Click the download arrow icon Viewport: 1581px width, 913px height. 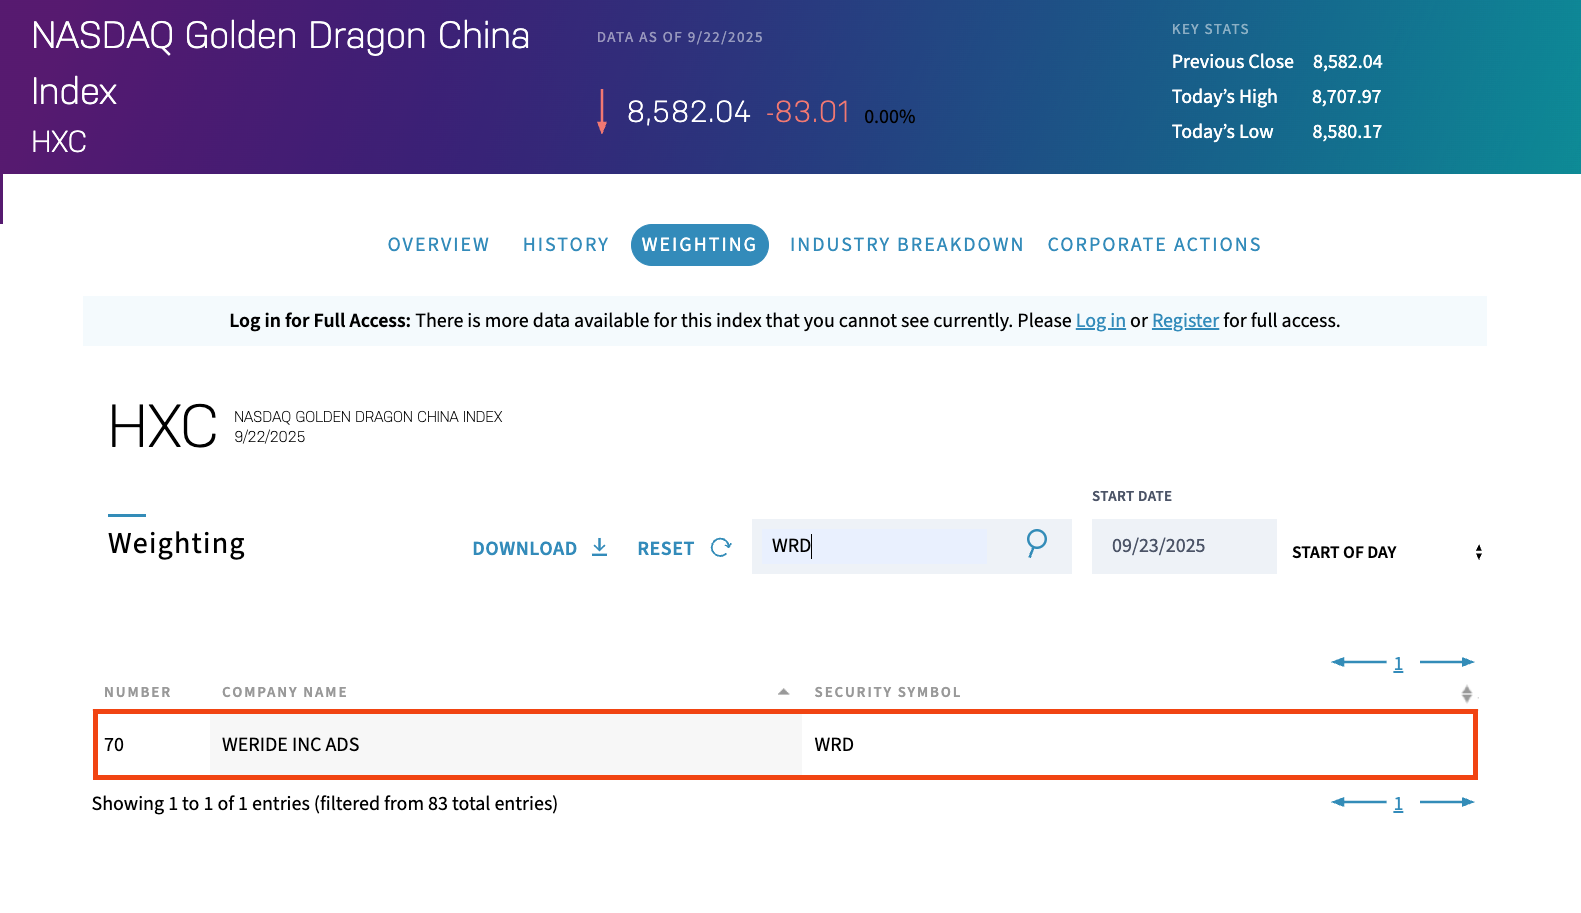tap(599, 547)
